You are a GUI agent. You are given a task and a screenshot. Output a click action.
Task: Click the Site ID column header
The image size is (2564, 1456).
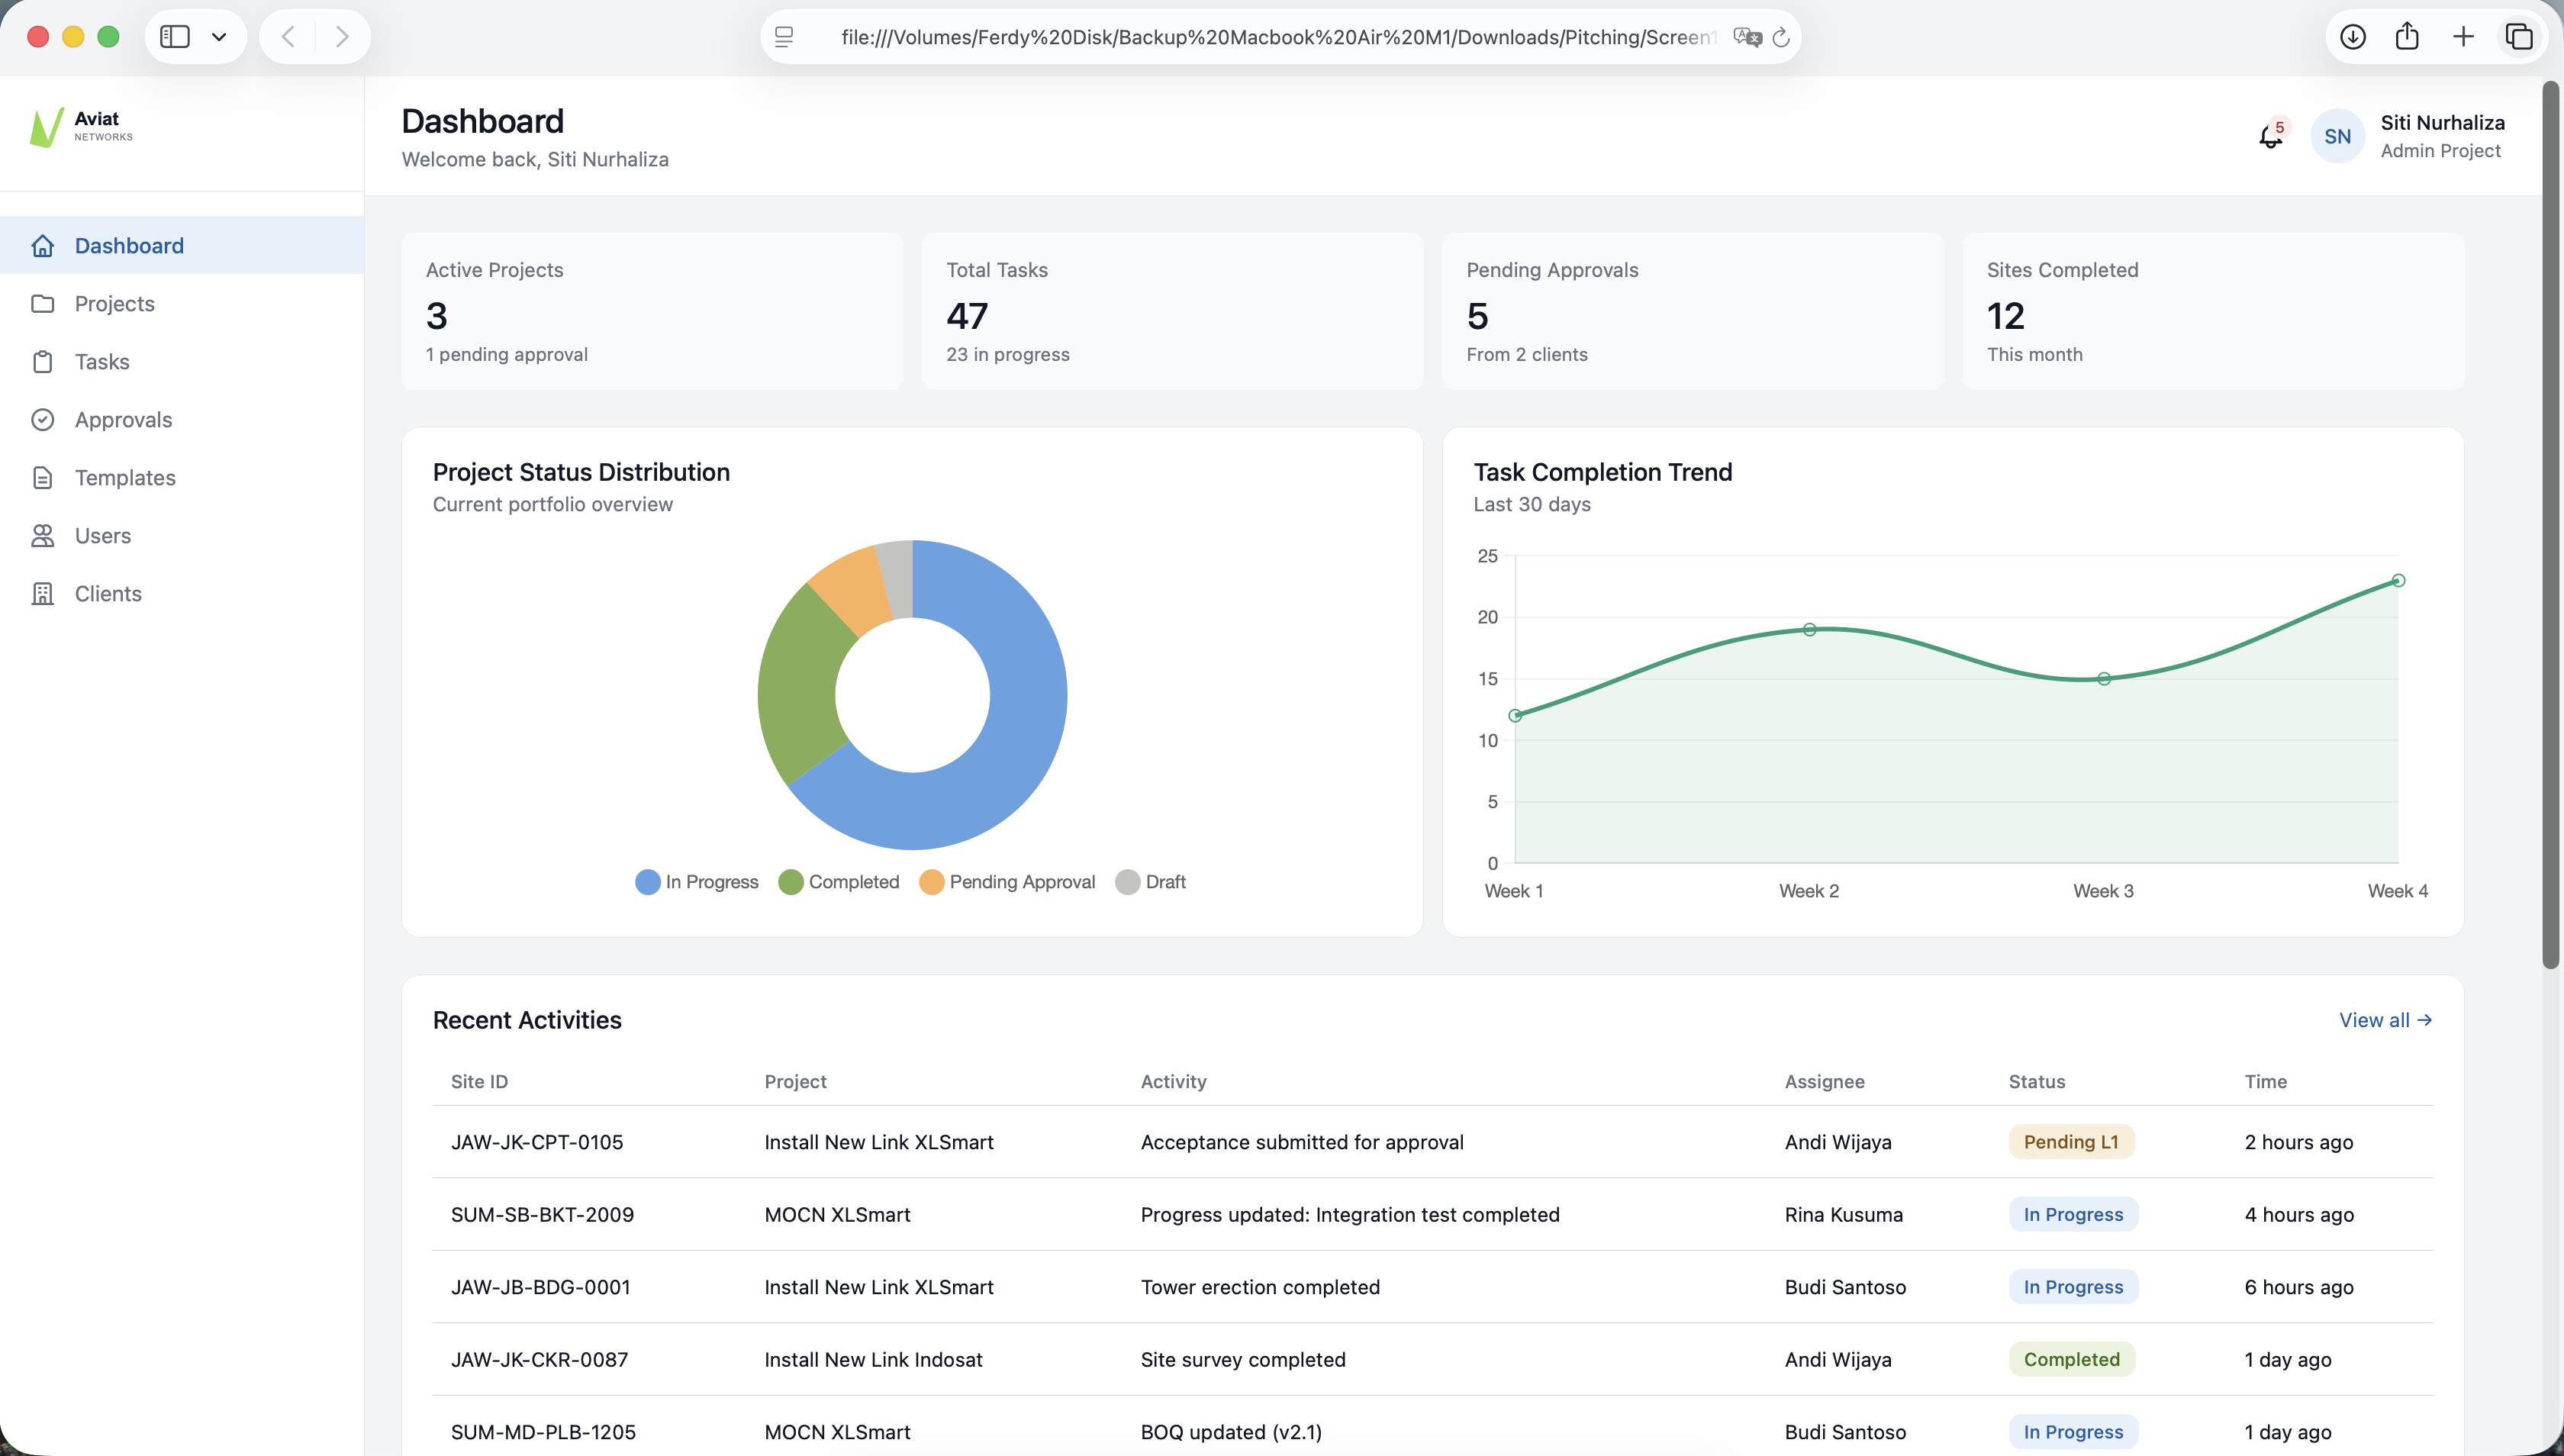click(x=479, y=1081)
